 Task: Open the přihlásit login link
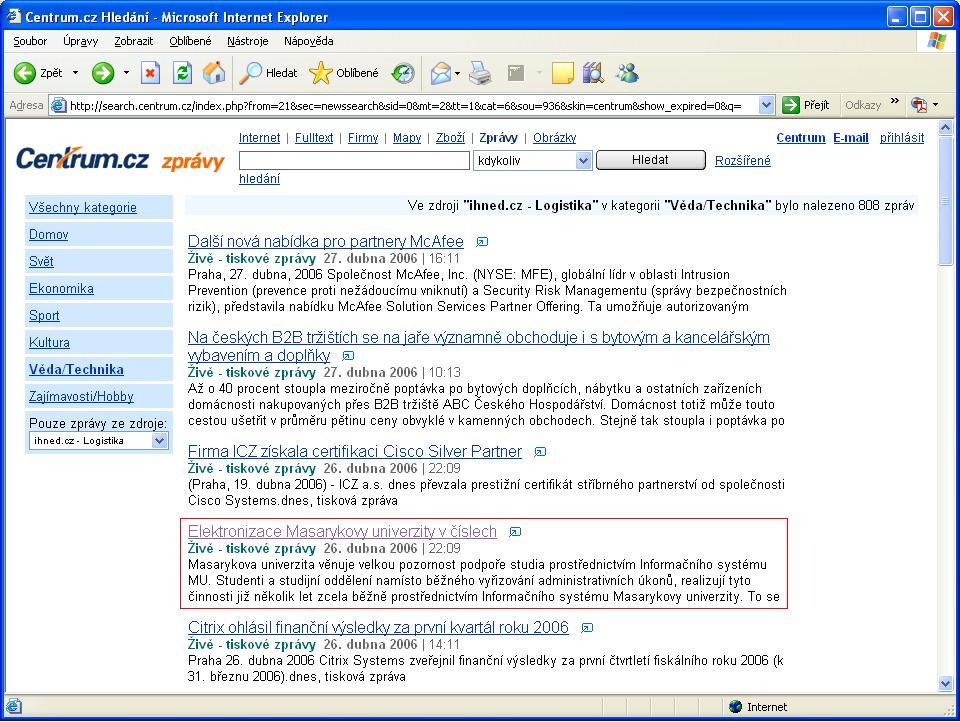[x=902, y=138]
